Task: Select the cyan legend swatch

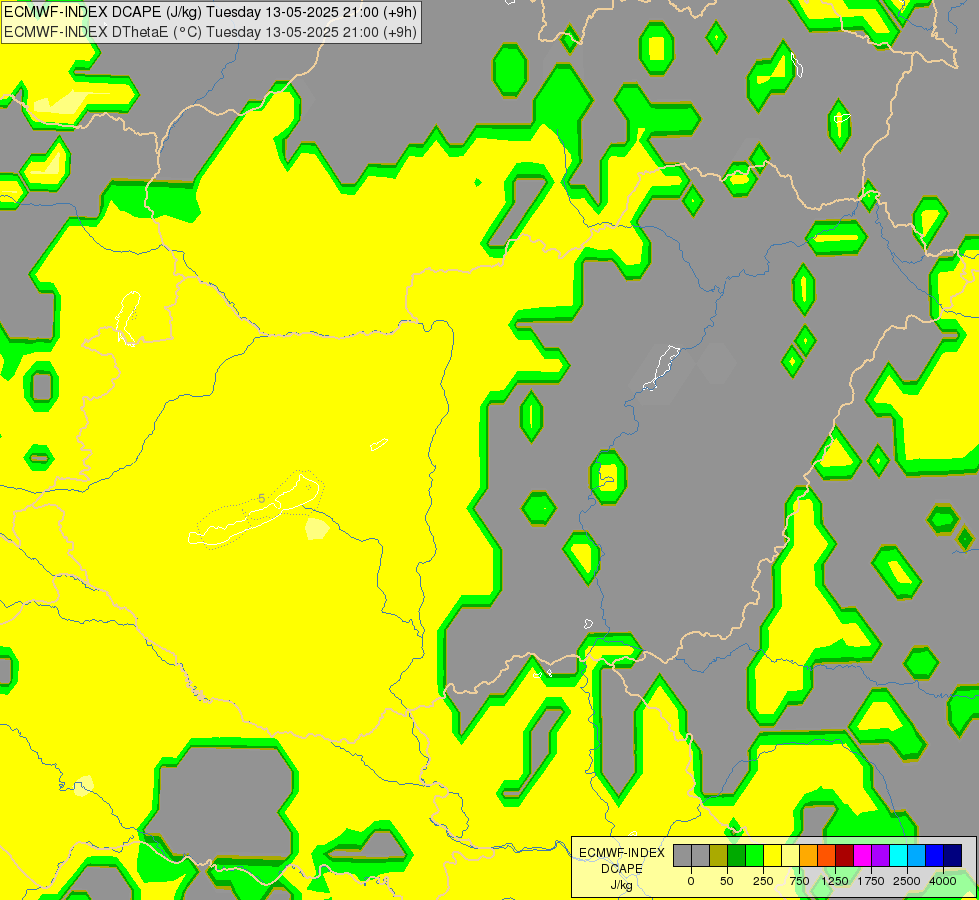Action: click(x=899, y=855)
